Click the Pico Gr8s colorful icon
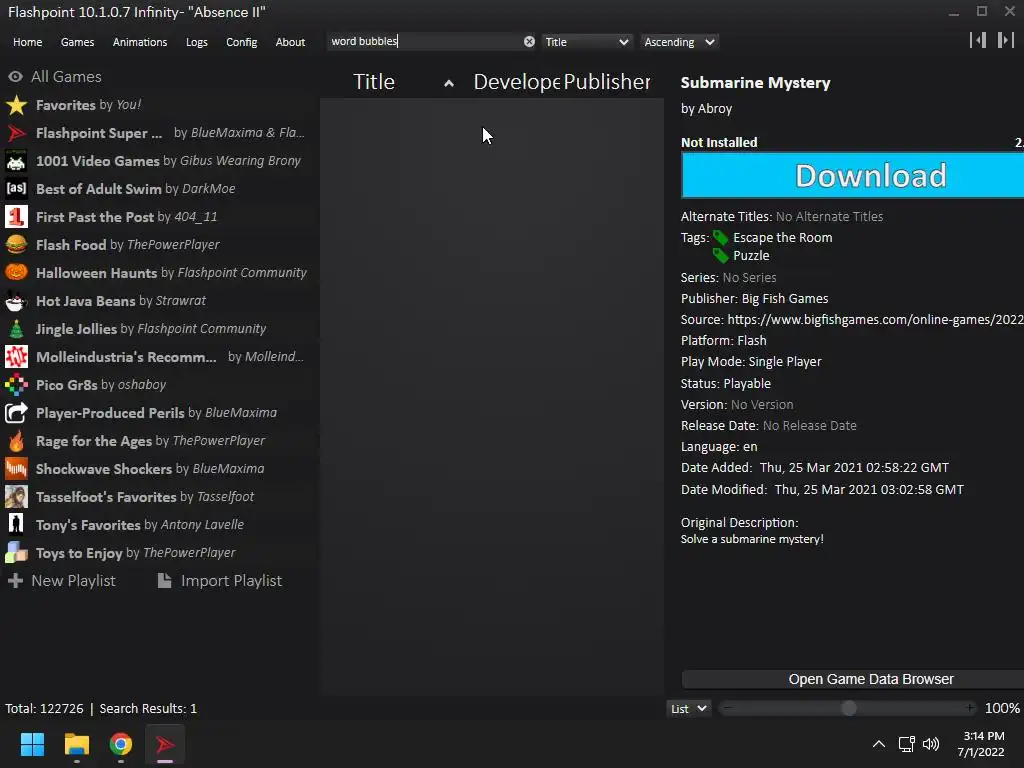1024x768 pixels. coord(16,385)
